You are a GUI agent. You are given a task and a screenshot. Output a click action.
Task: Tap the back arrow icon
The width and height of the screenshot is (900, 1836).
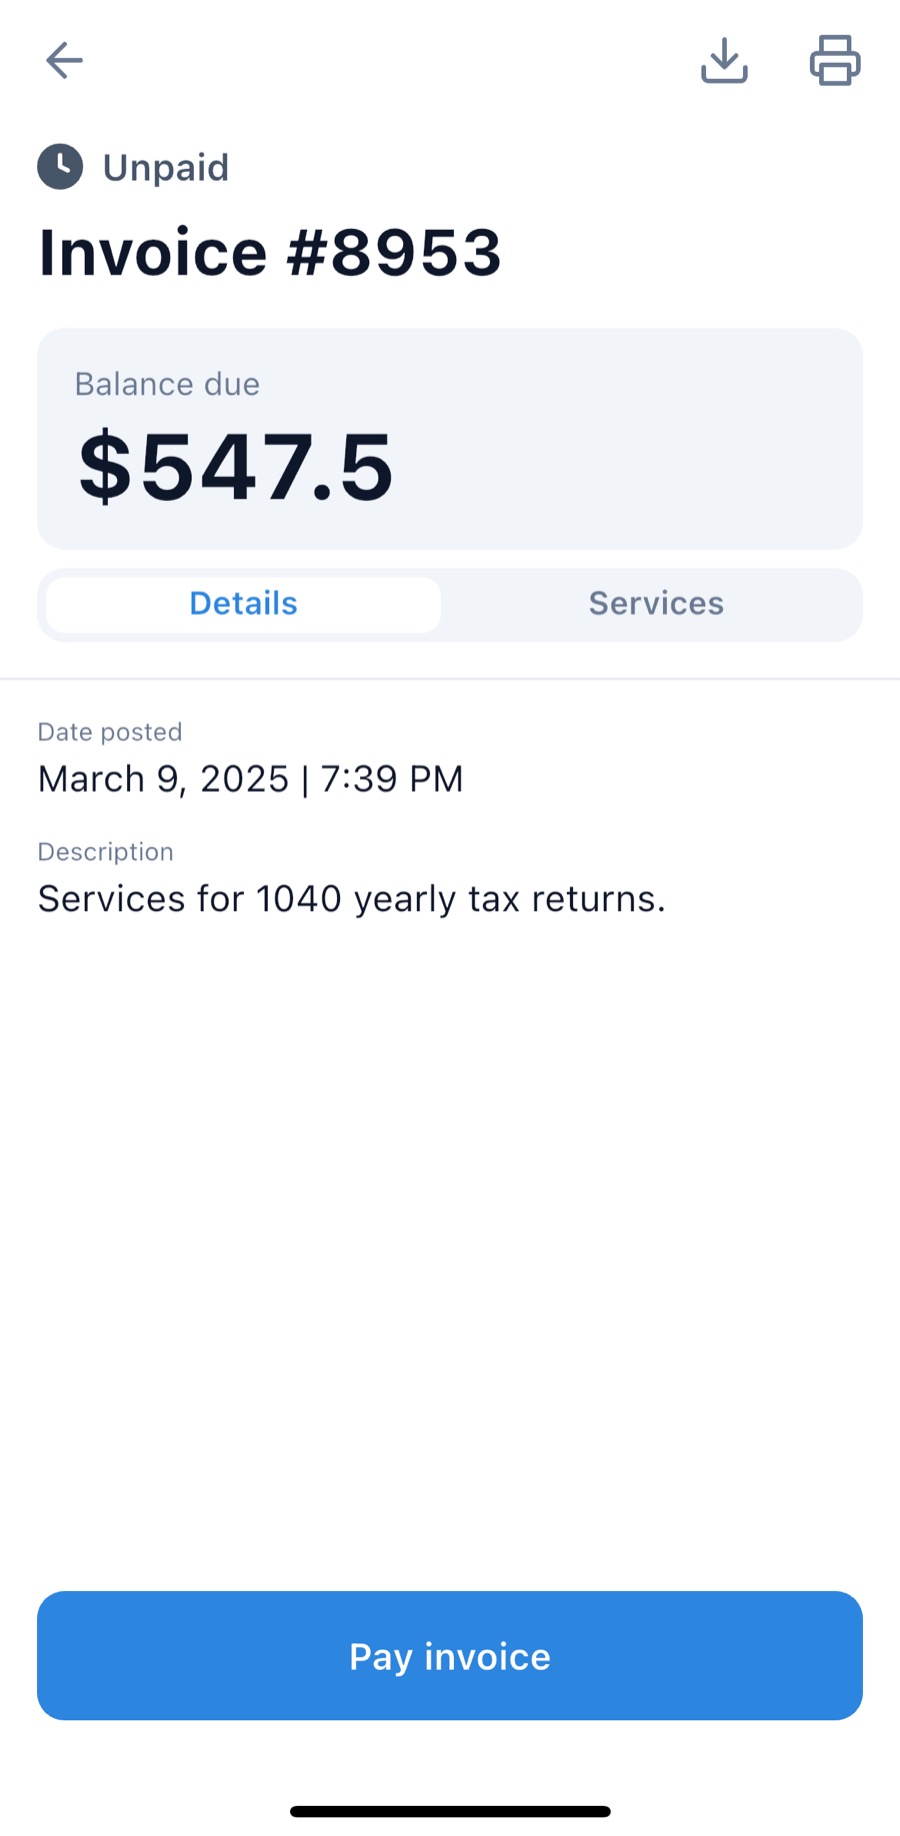64,61
